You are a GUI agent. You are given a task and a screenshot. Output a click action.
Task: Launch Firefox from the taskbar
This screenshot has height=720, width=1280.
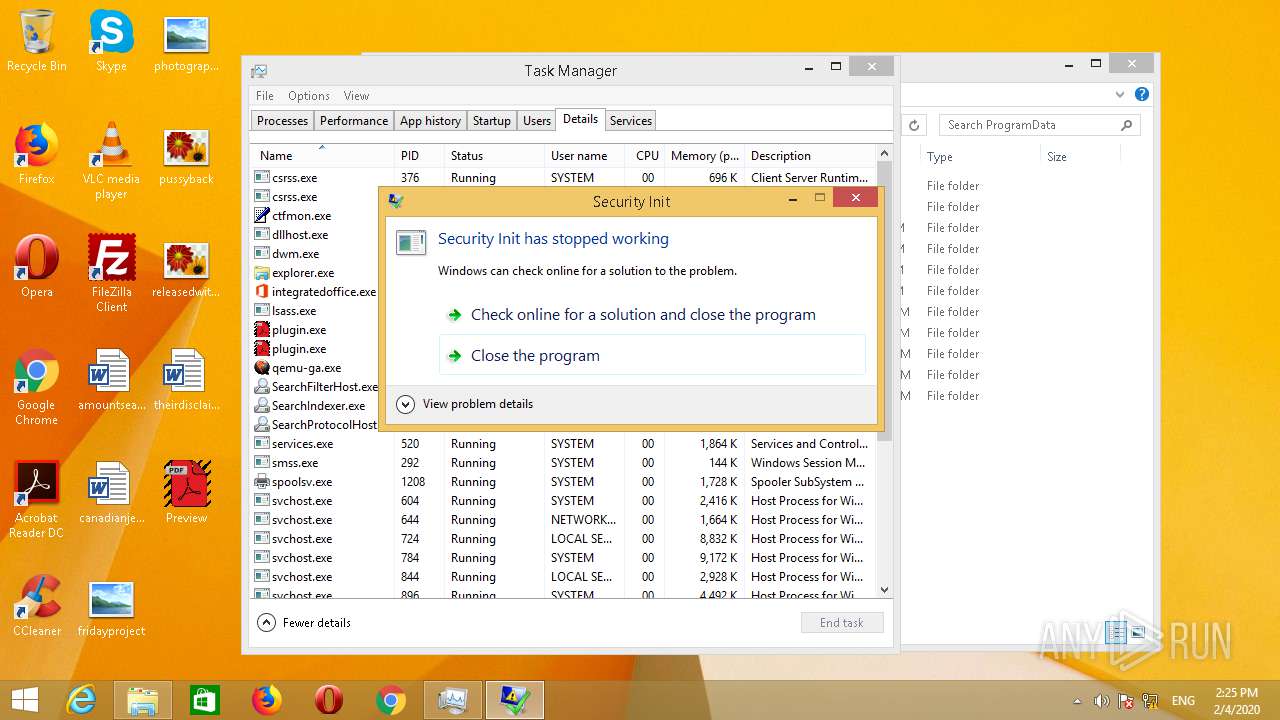click(267, 700)
